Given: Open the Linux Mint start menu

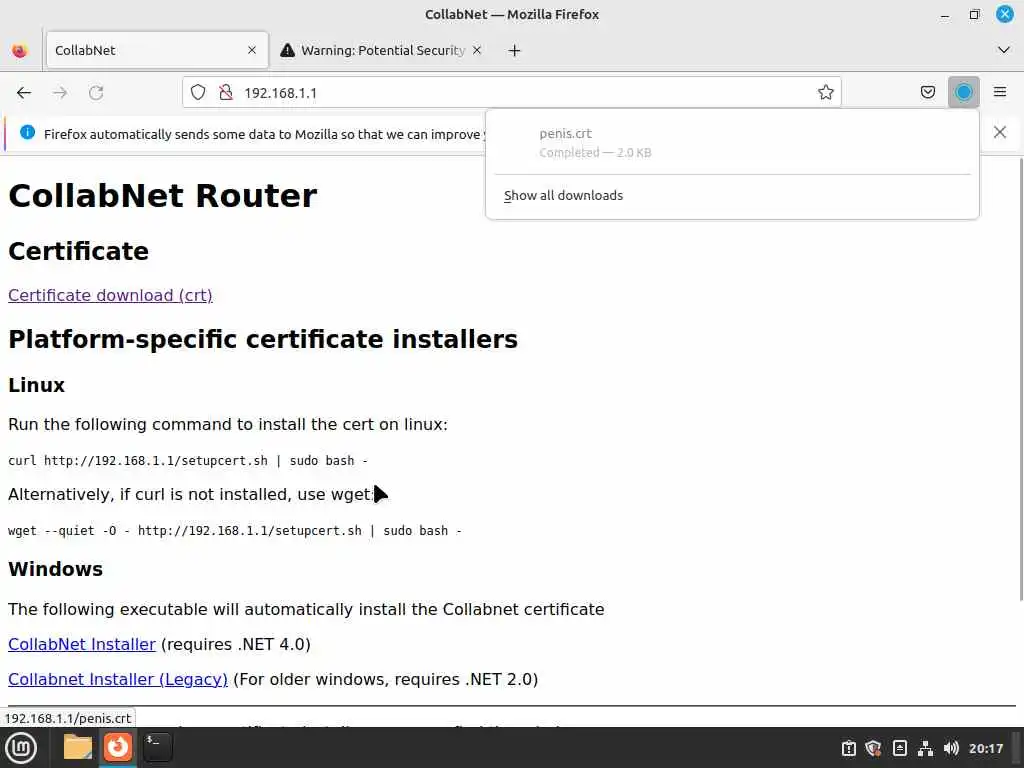Looking at the screenshot, I should tap(21, 748).
